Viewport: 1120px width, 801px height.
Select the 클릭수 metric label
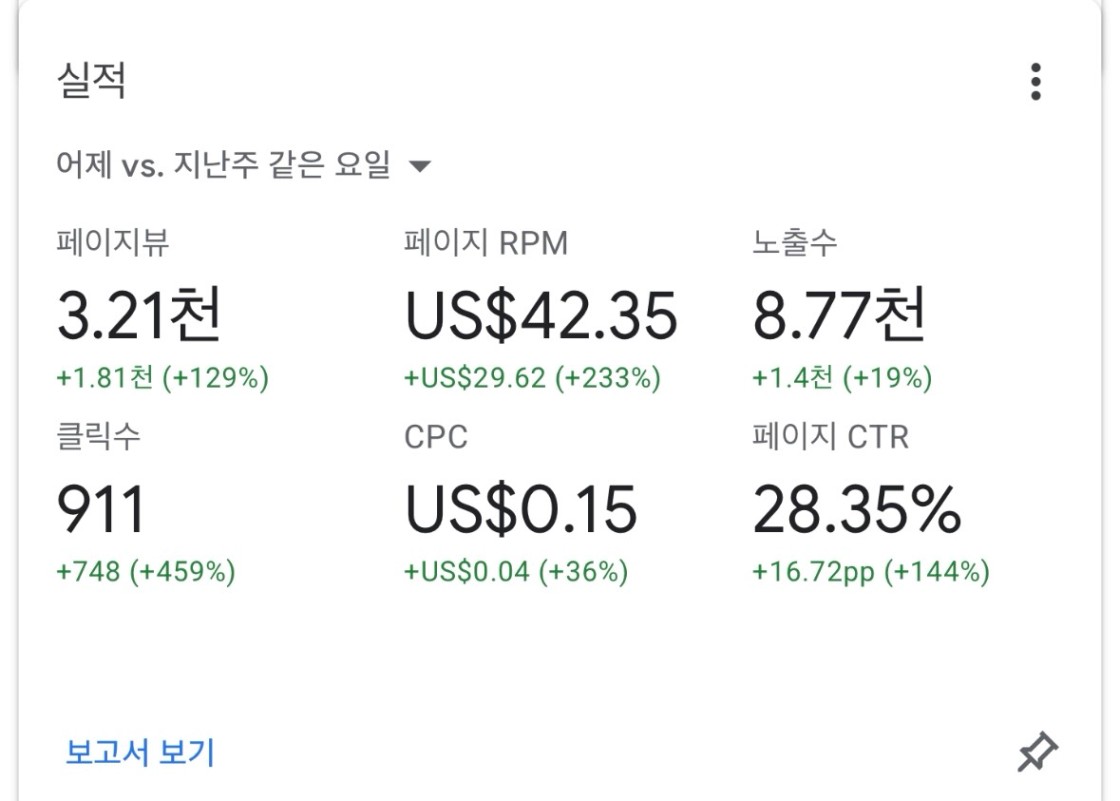pyautogui.click(x=99, y=437)
